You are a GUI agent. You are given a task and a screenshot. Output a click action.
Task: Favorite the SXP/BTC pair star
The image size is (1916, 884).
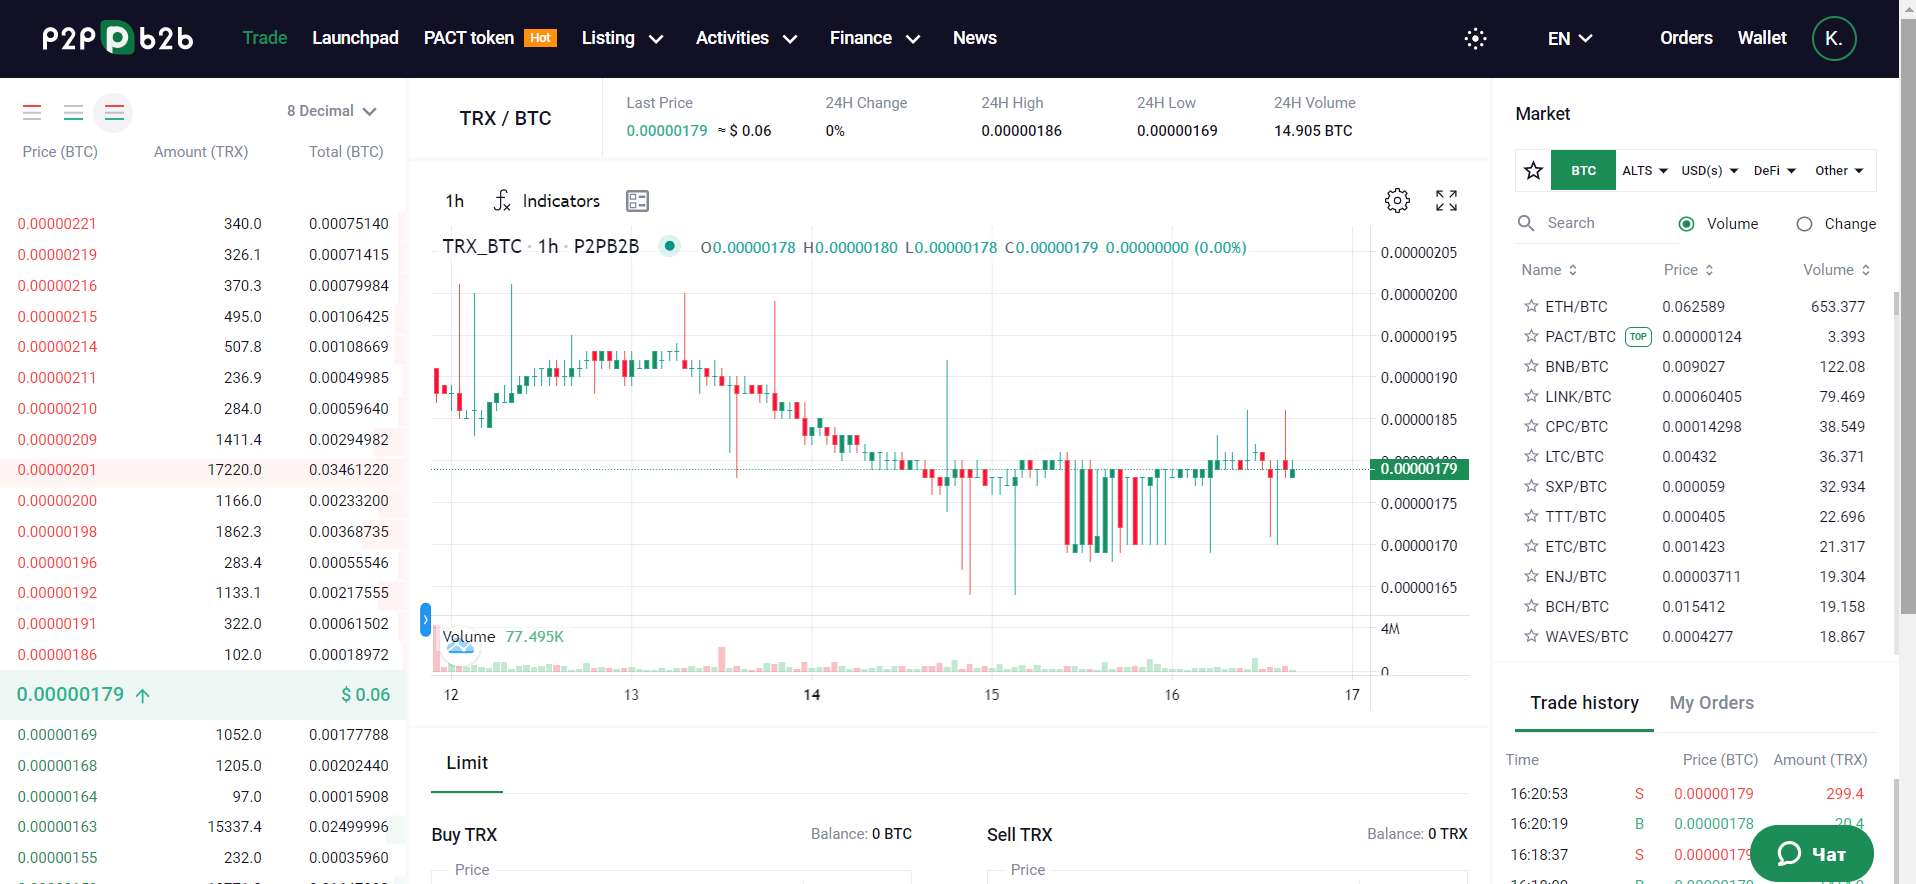point(1531,486)
